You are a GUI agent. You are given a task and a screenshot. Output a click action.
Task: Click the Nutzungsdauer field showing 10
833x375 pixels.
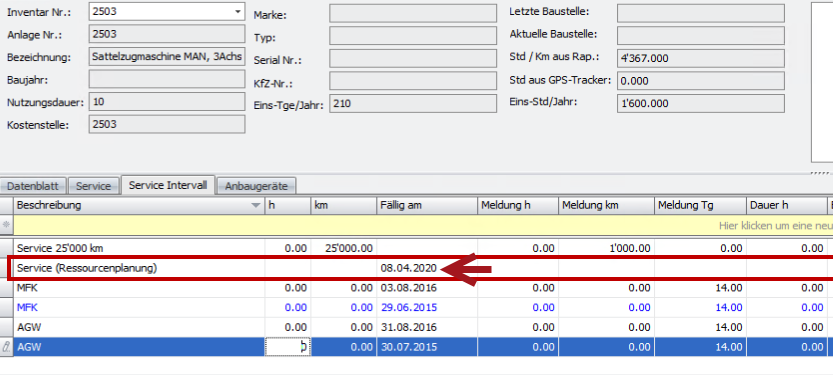click(x=167, y=102)
